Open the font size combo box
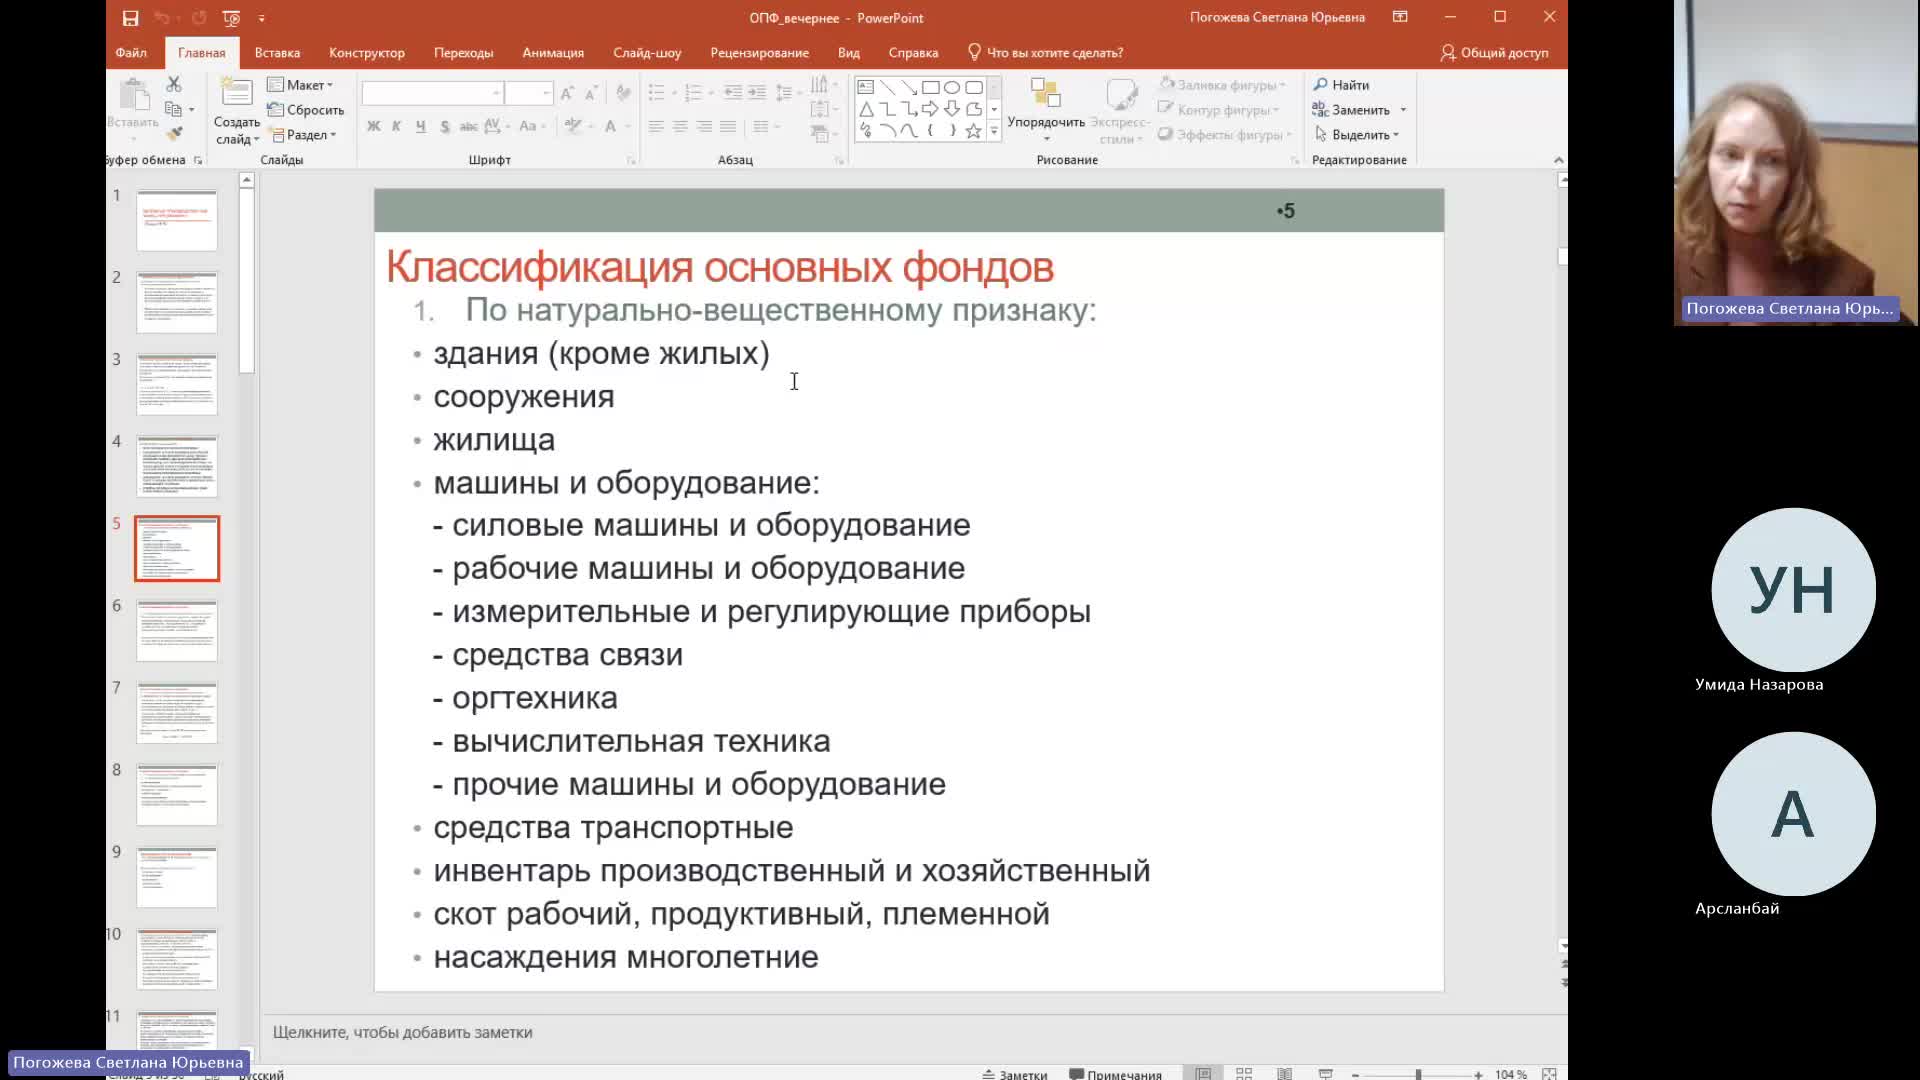This screenshot has width=1920, height=1080. (528, 93)
